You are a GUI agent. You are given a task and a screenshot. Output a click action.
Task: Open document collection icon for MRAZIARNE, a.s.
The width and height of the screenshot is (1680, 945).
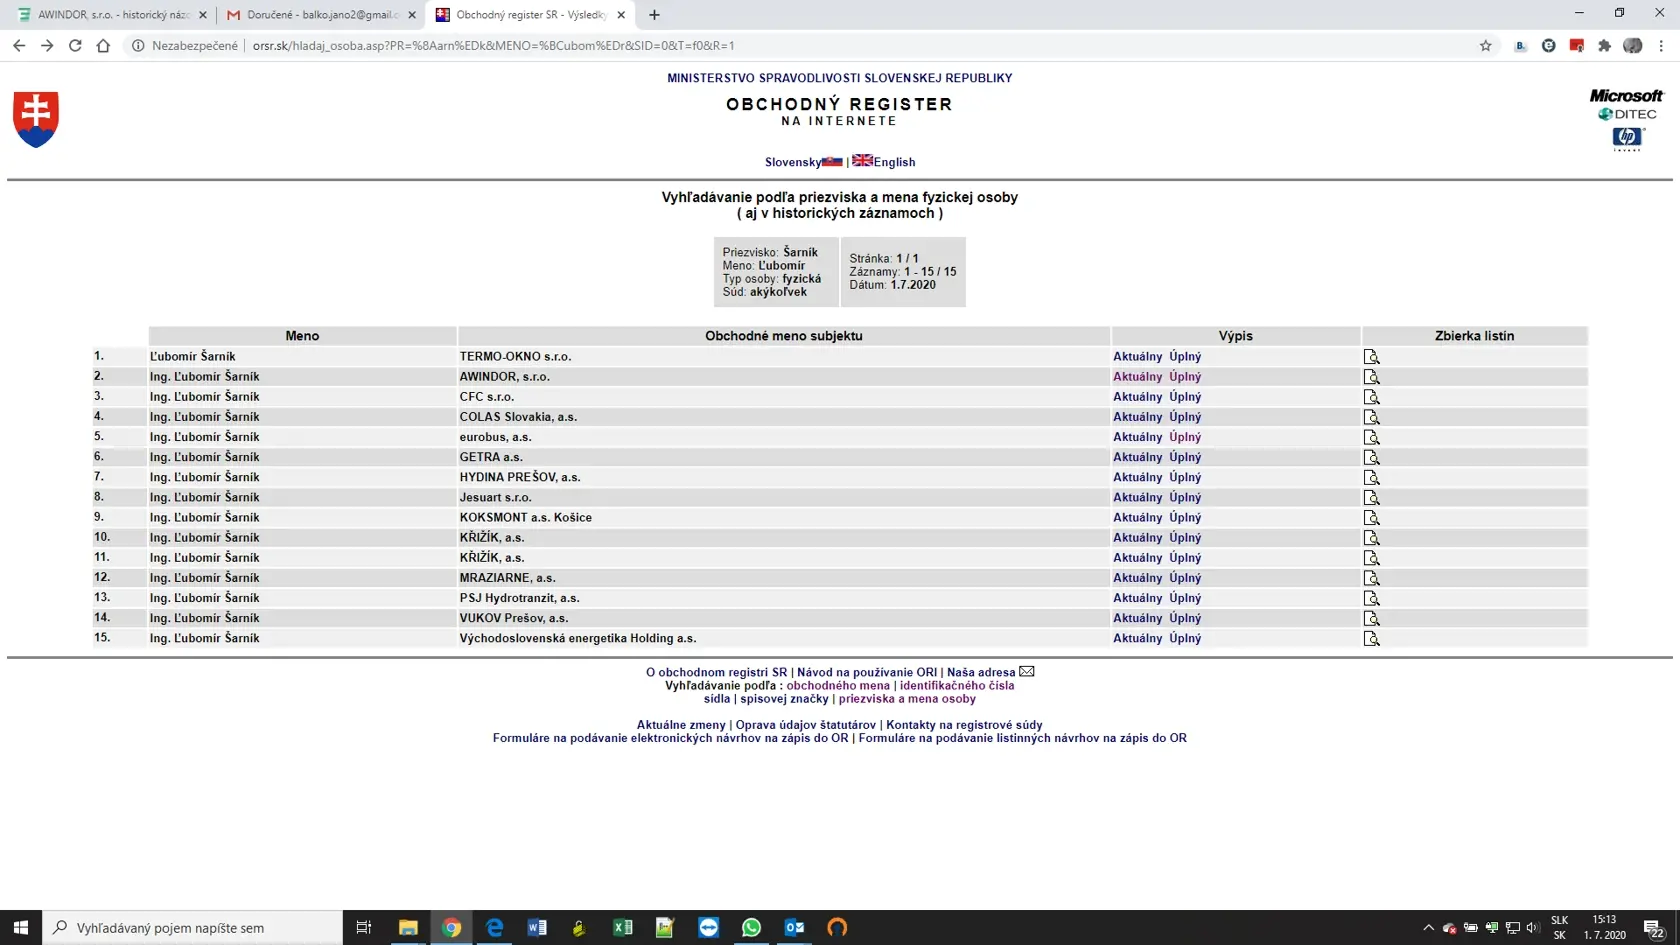click(1371, 578)
